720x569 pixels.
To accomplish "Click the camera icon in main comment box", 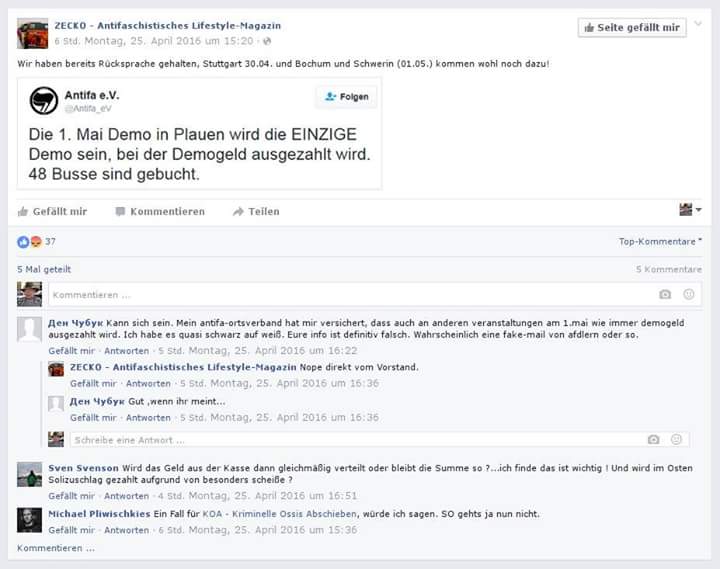I will coord(665,294).
